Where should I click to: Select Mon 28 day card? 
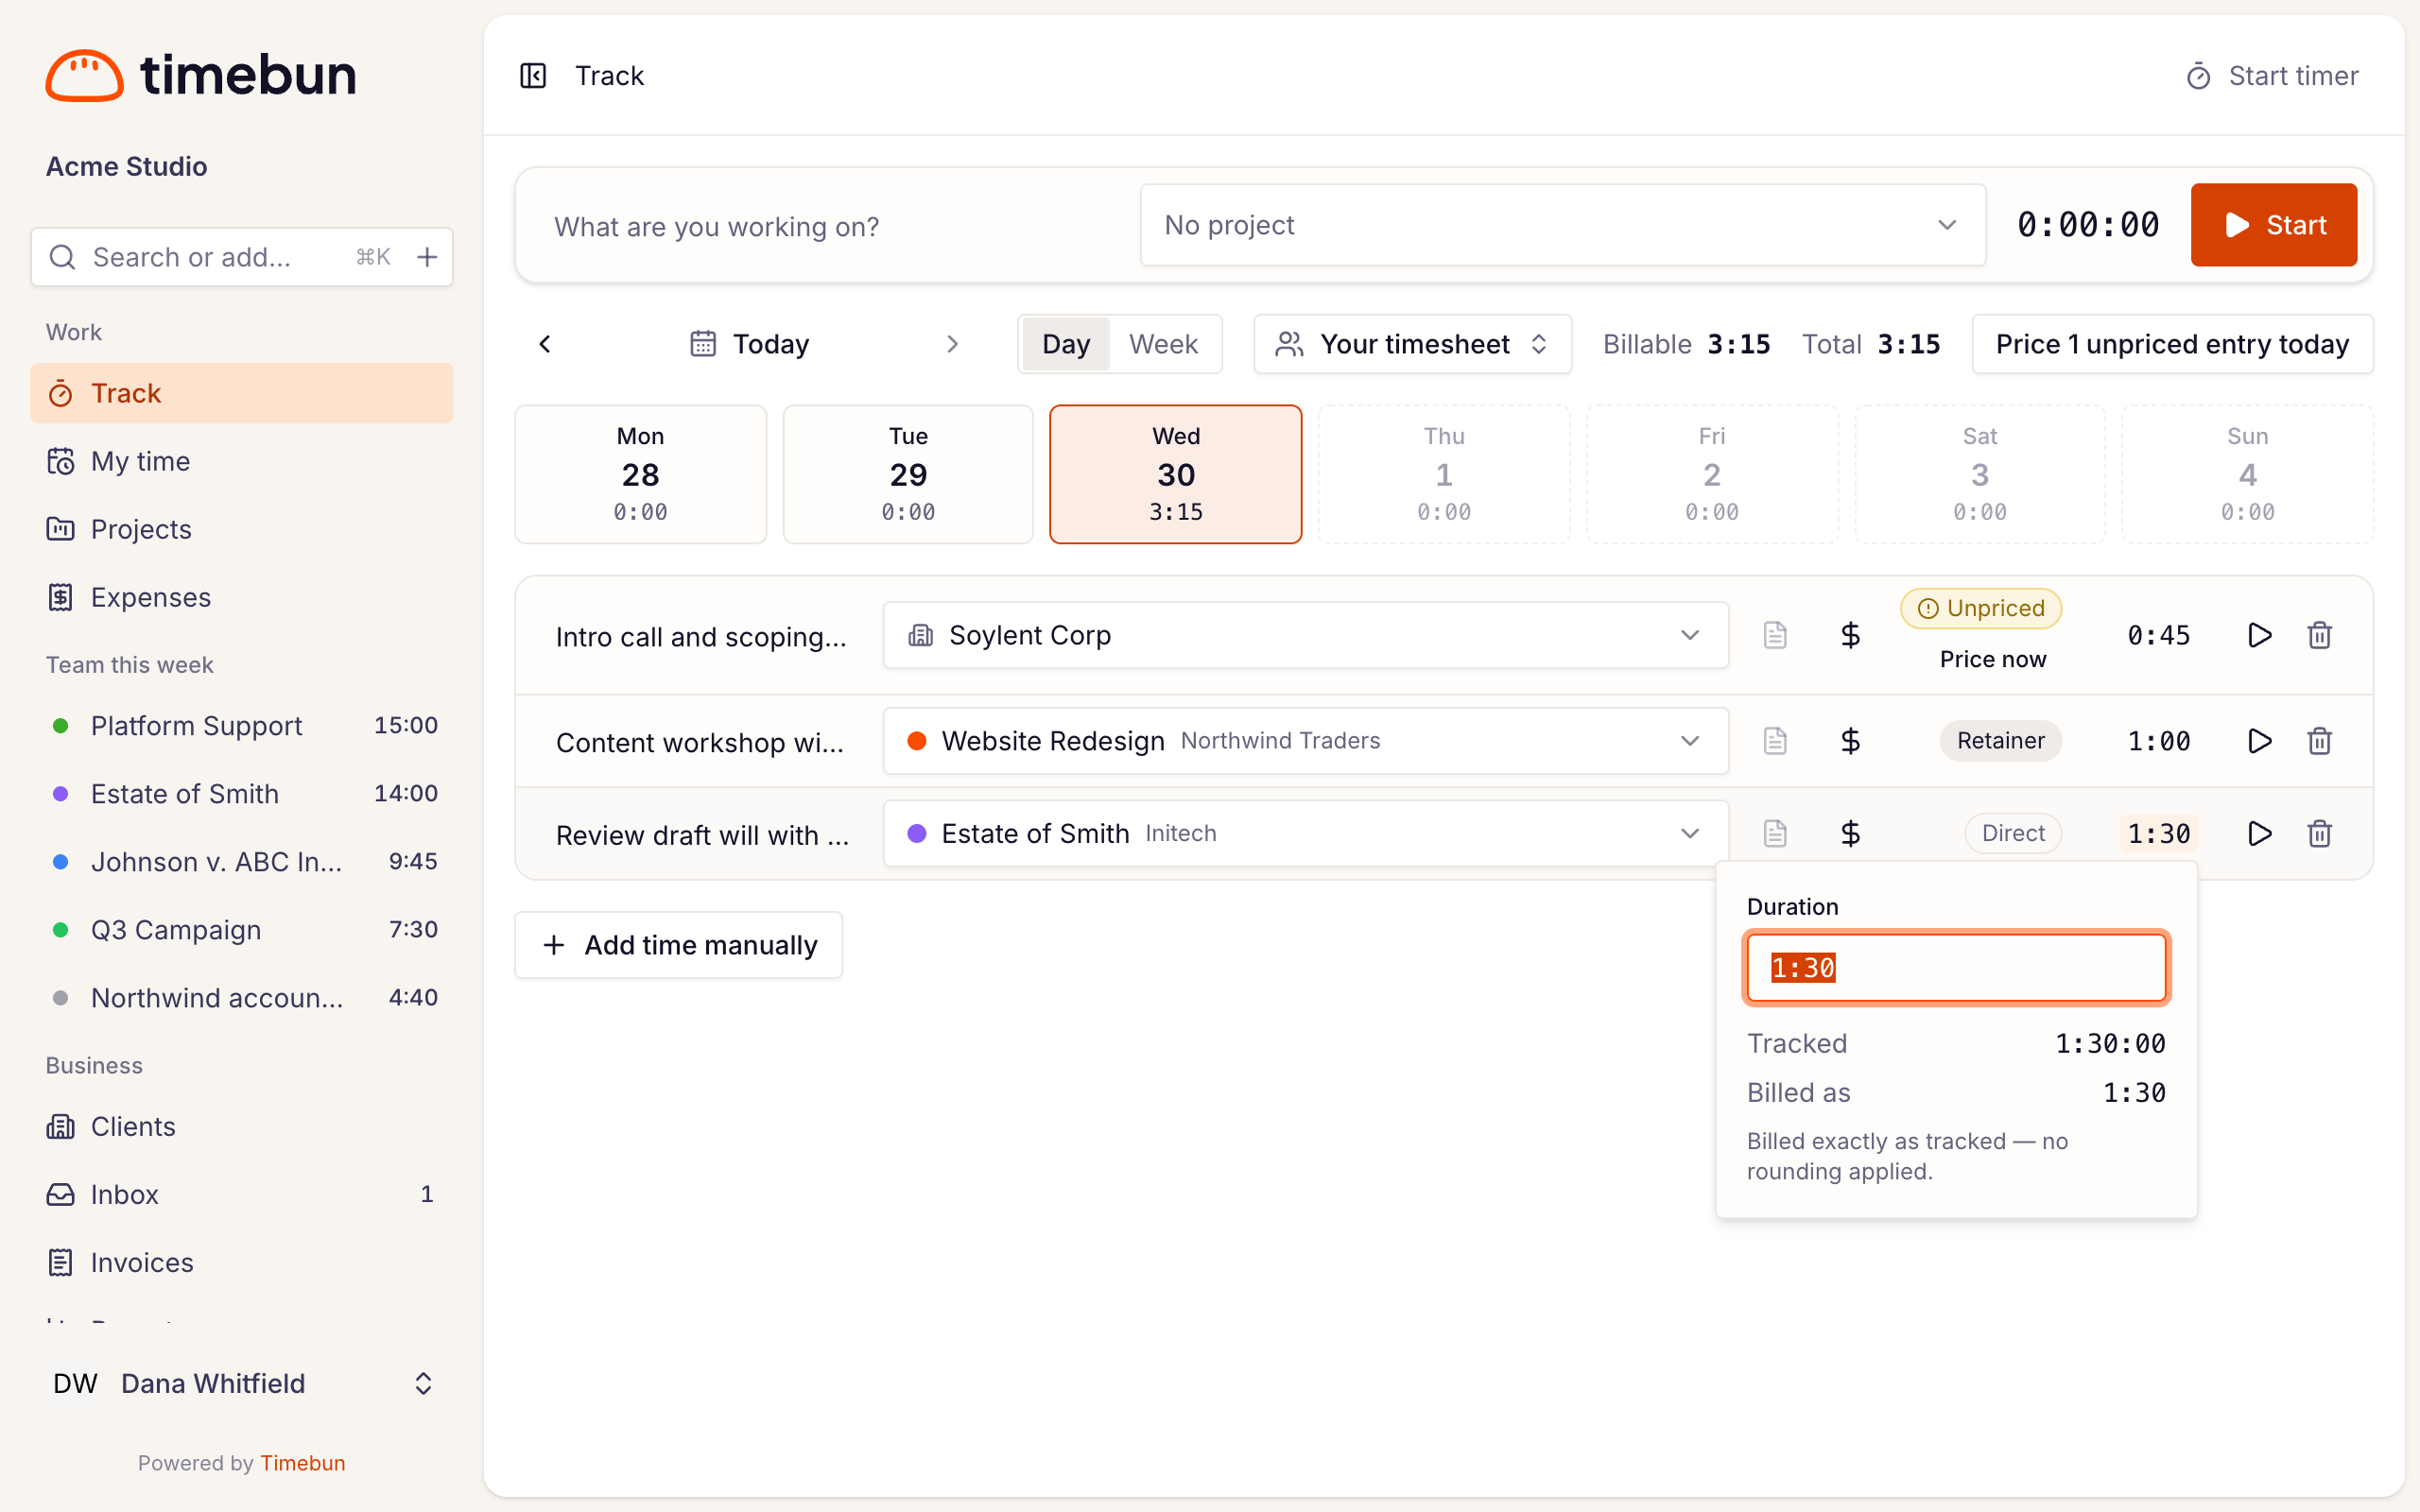point(640,474)
